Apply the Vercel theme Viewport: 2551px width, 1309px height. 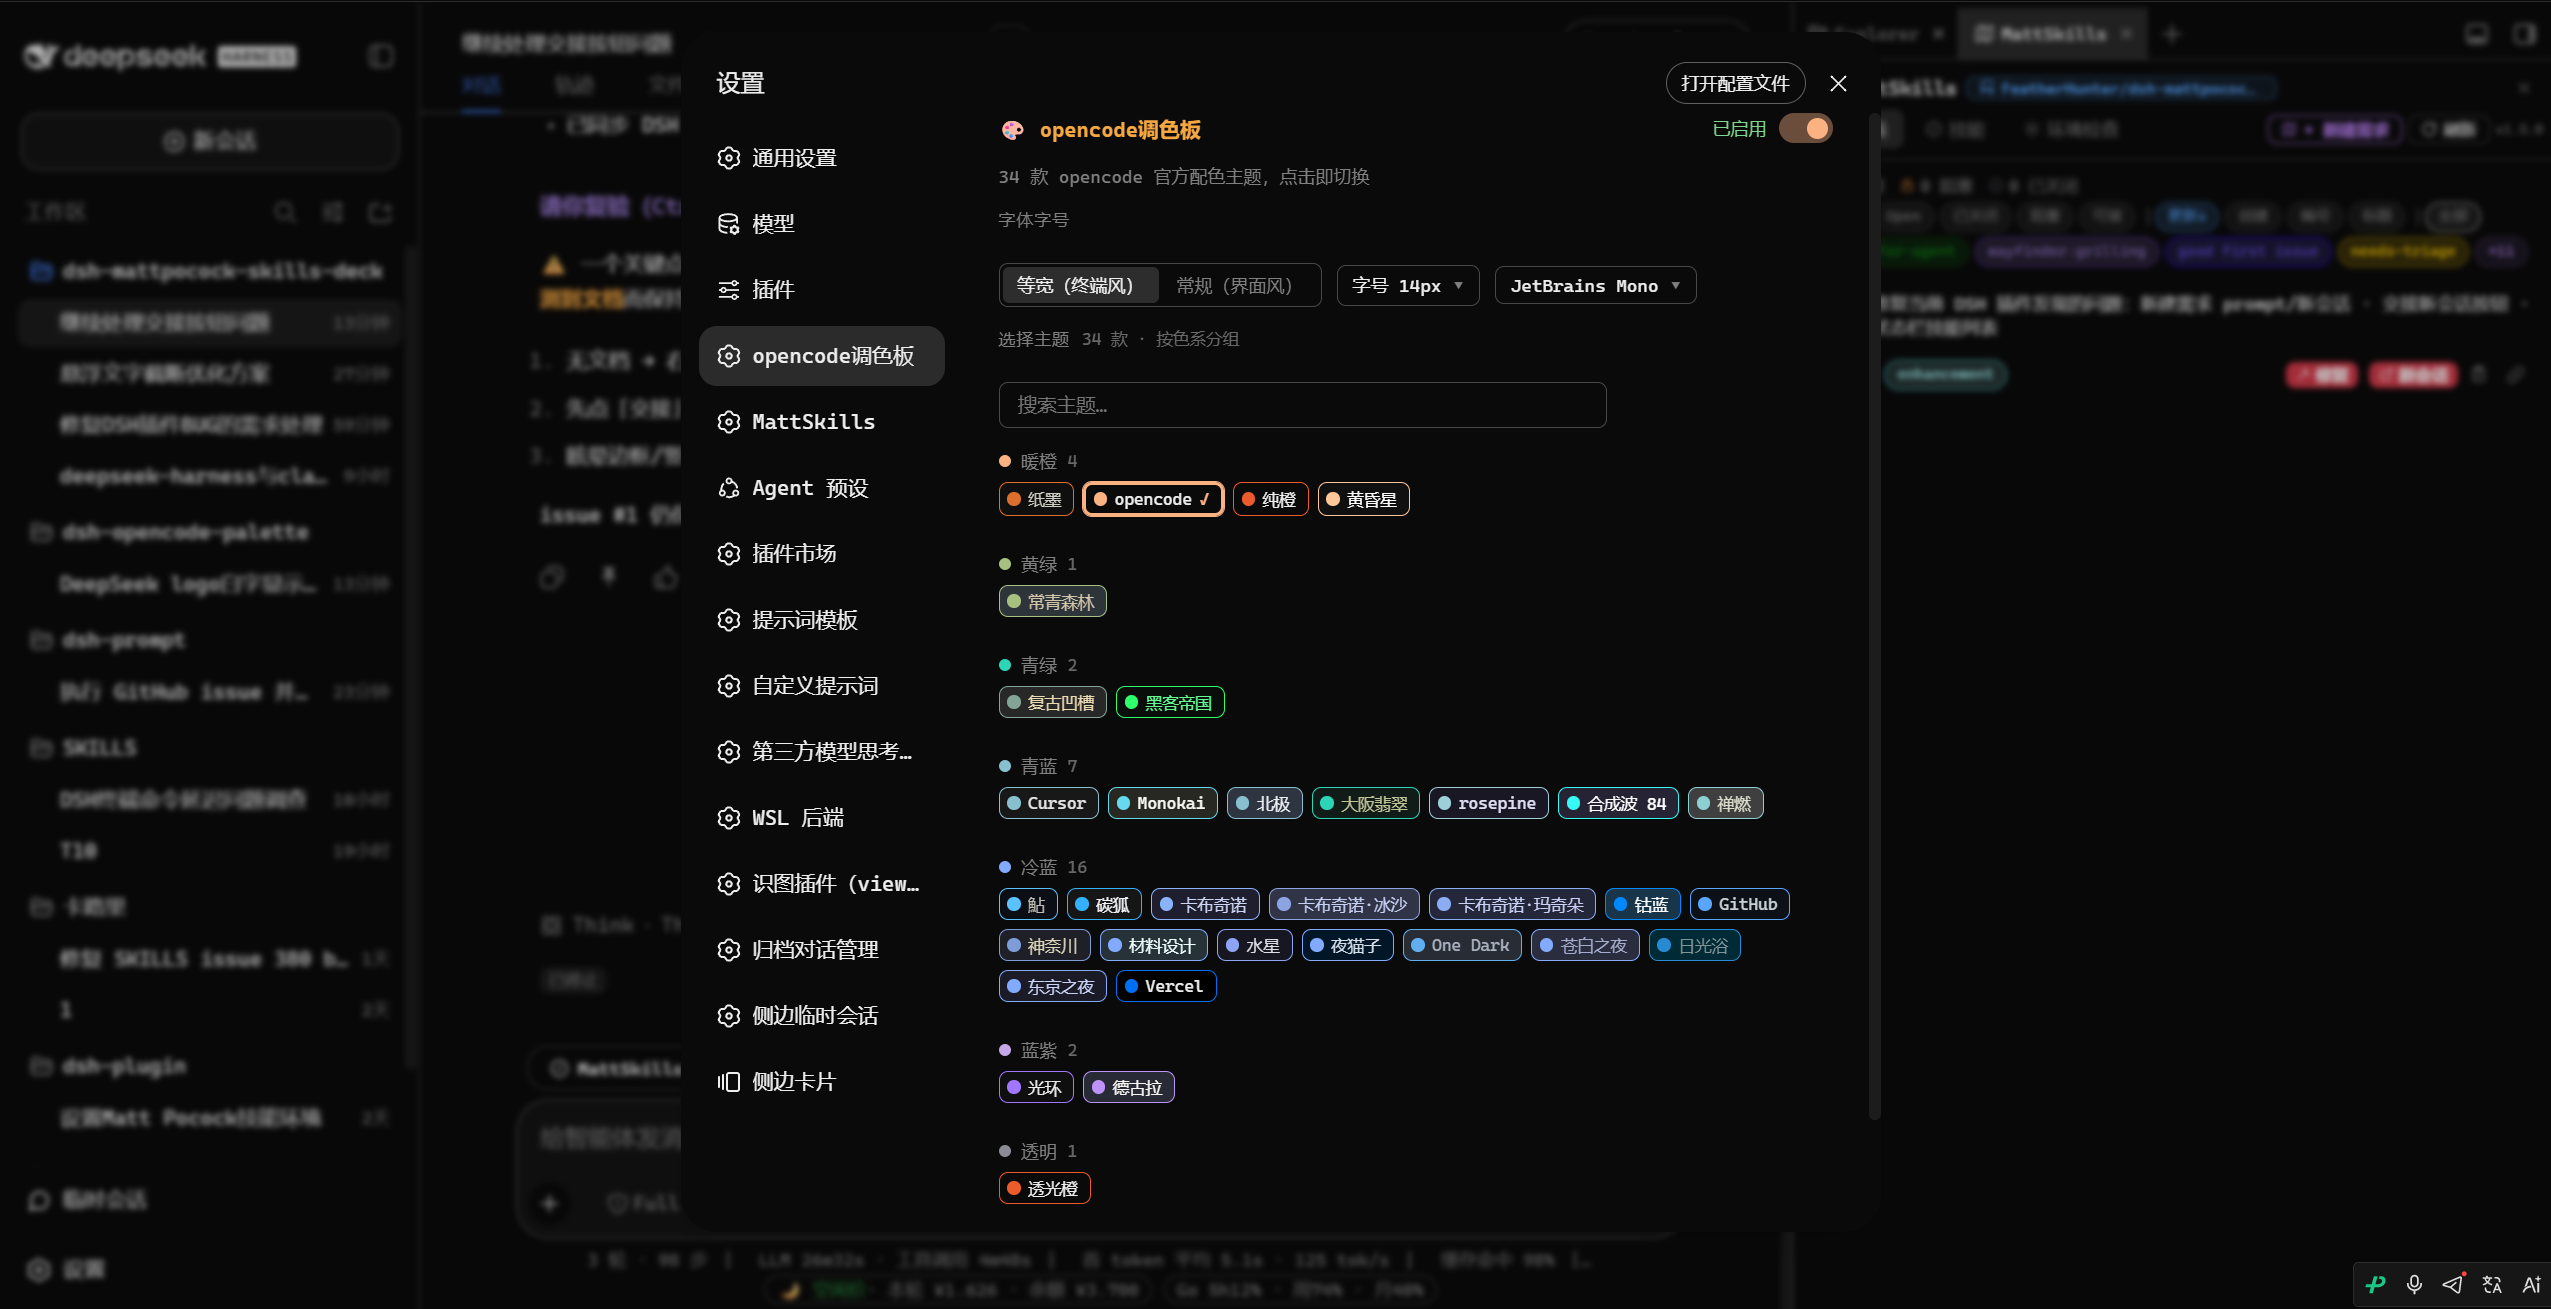(1166, 987)
